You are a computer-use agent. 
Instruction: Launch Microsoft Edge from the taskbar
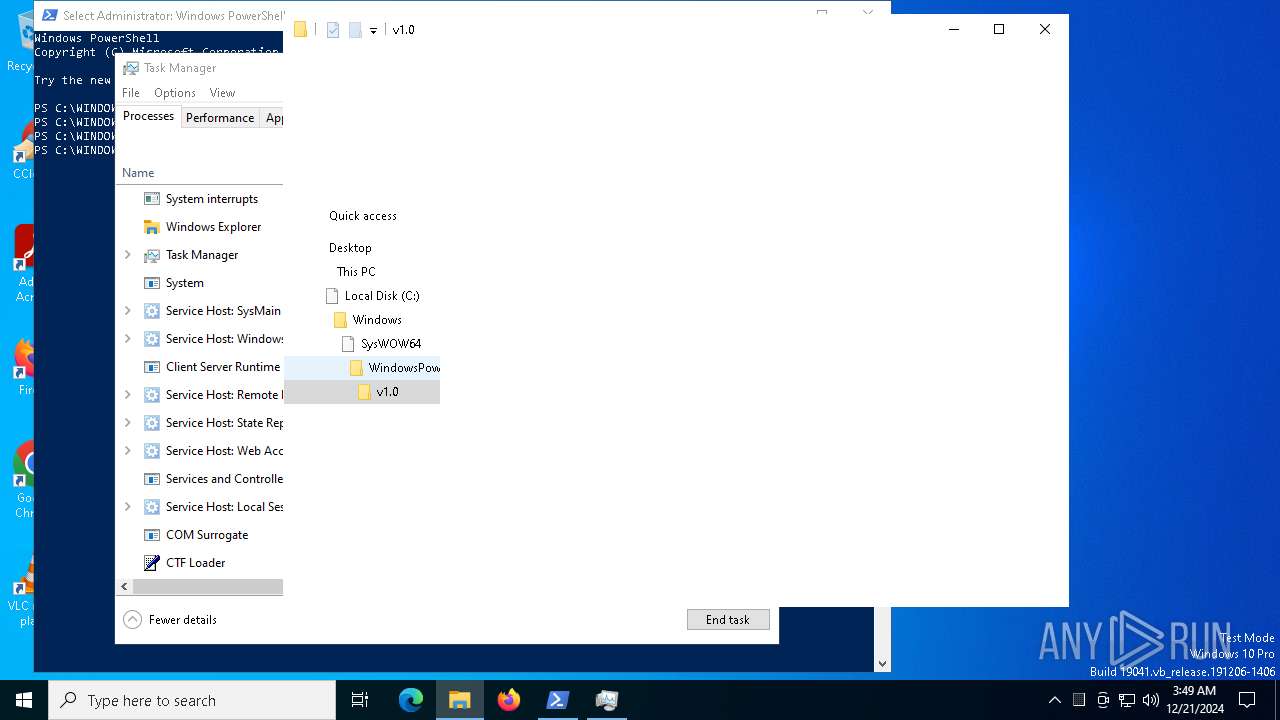coord(411,700)
